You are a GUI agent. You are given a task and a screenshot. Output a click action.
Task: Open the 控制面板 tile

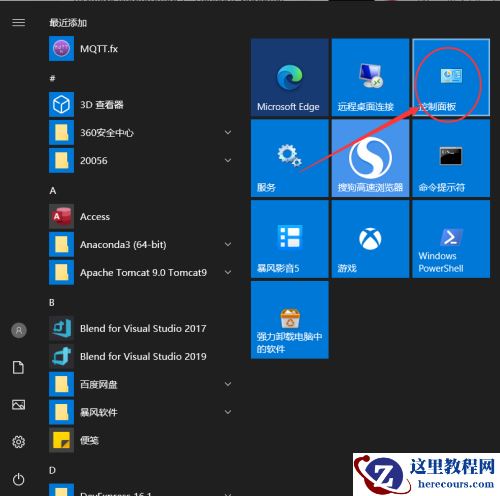(451, 77)
